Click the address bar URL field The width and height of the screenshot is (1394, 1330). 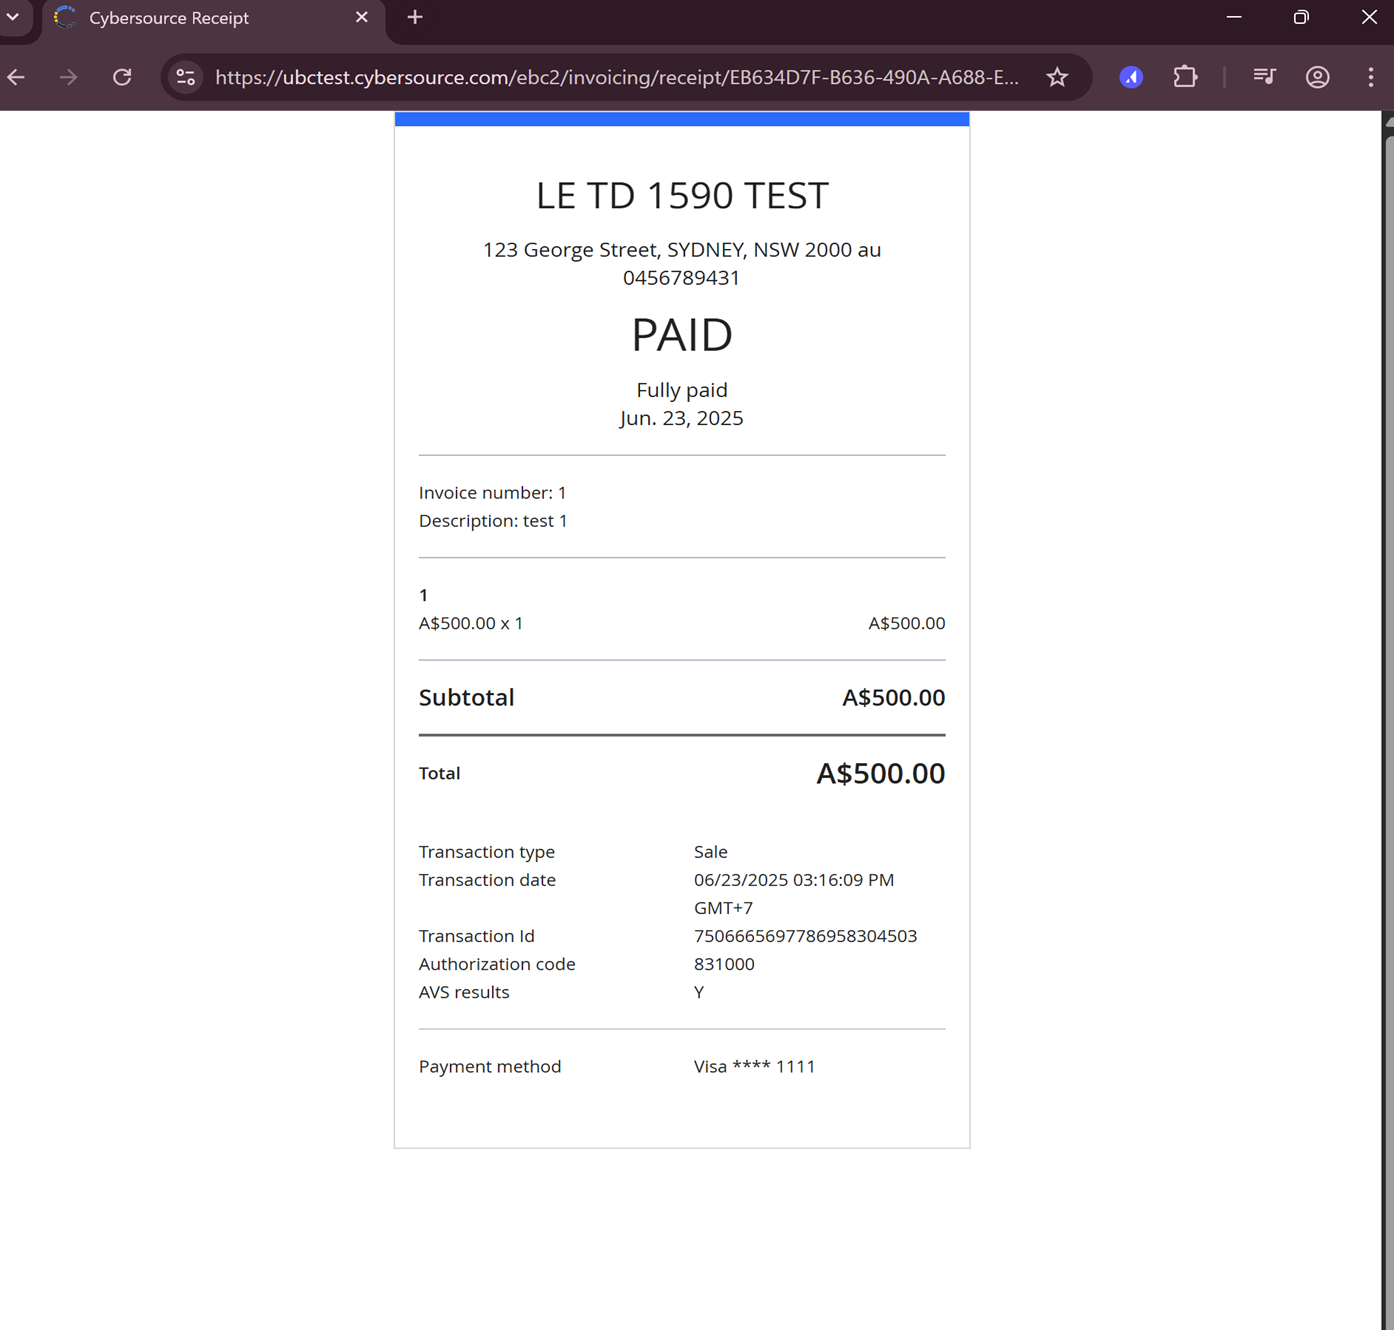[x=616, y=77]
